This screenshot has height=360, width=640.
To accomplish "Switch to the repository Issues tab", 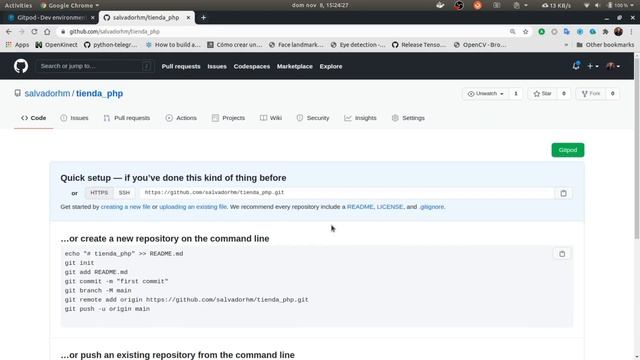I will click(x=74, y=118).
